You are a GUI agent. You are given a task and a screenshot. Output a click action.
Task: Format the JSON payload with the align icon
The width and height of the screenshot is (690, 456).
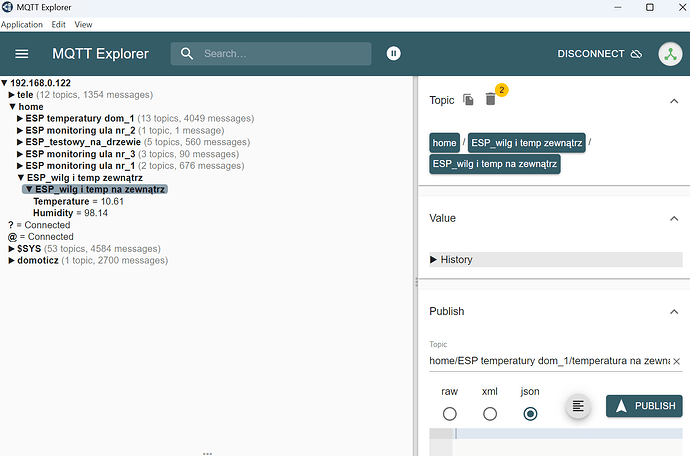578,406
